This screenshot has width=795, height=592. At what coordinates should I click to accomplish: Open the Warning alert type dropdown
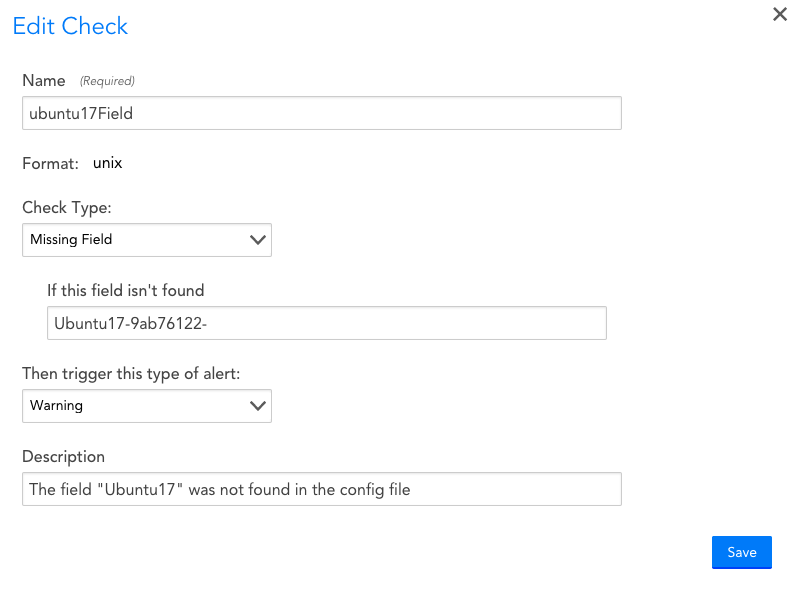coord(147,406)
